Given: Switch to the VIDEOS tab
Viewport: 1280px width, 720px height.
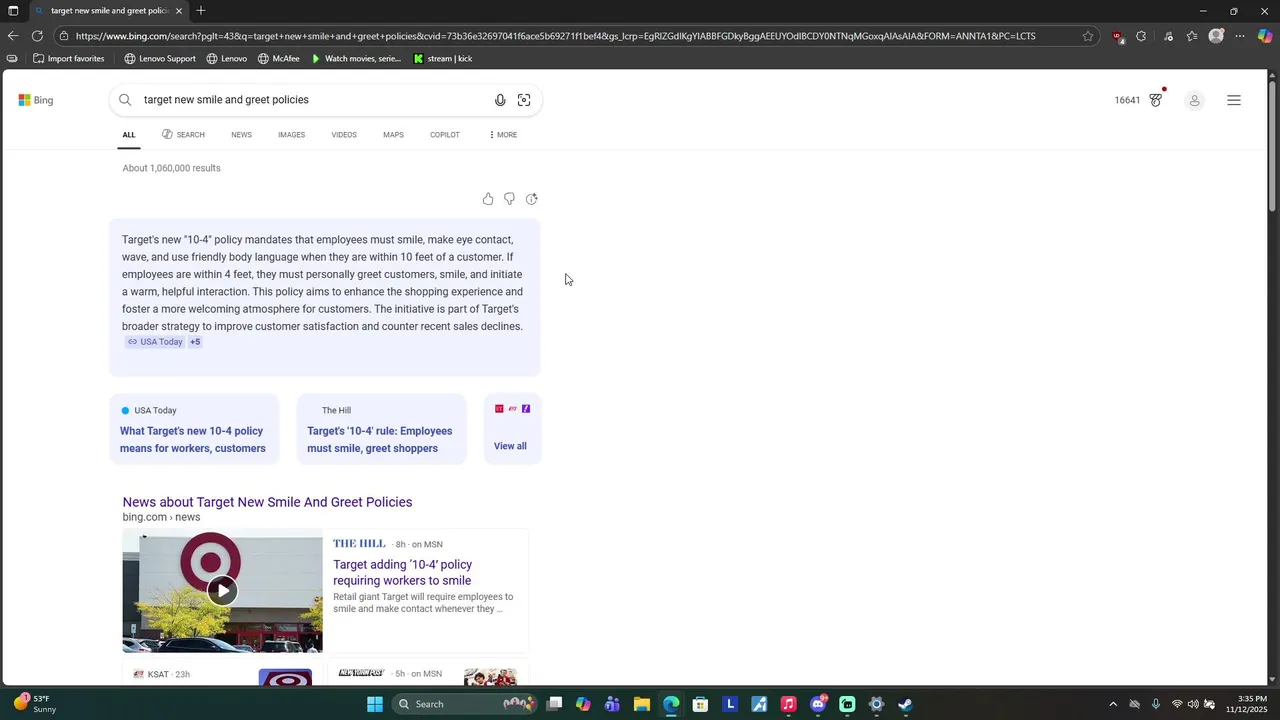Looking at the screenshot, I should [344, 135].
